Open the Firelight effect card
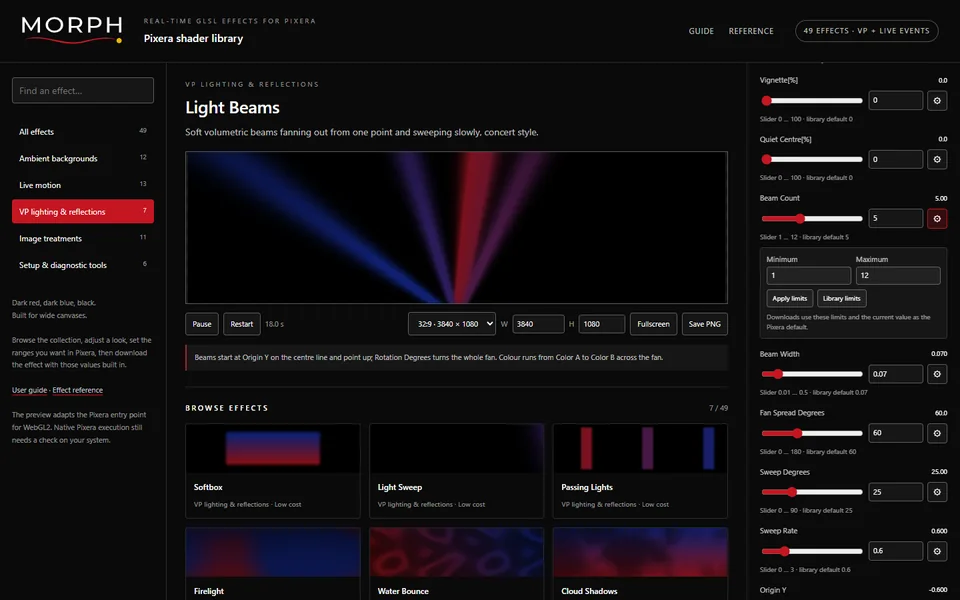The image size is (960, 600). pos(272,564)
